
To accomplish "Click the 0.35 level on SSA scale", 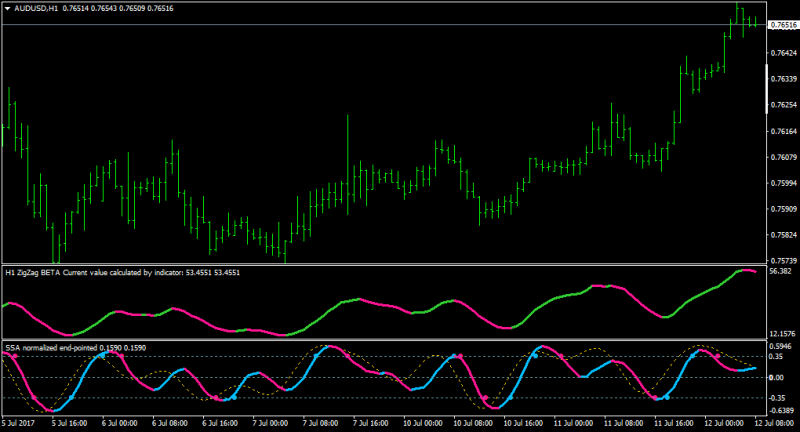I will [x=777, y=357].
